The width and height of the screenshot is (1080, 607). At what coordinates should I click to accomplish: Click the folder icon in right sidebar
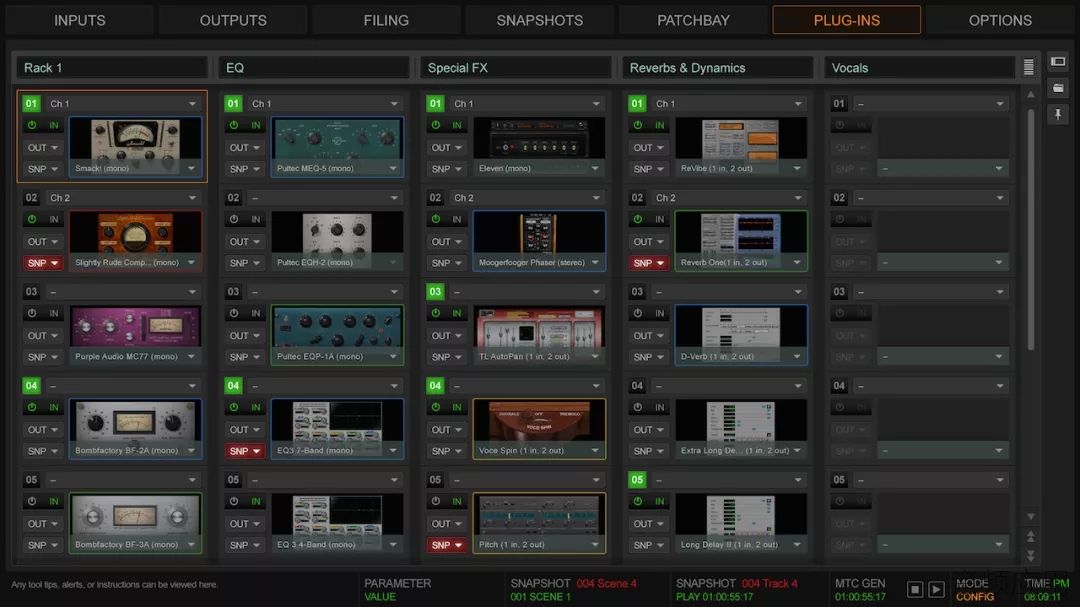[x=1058, y=88]
